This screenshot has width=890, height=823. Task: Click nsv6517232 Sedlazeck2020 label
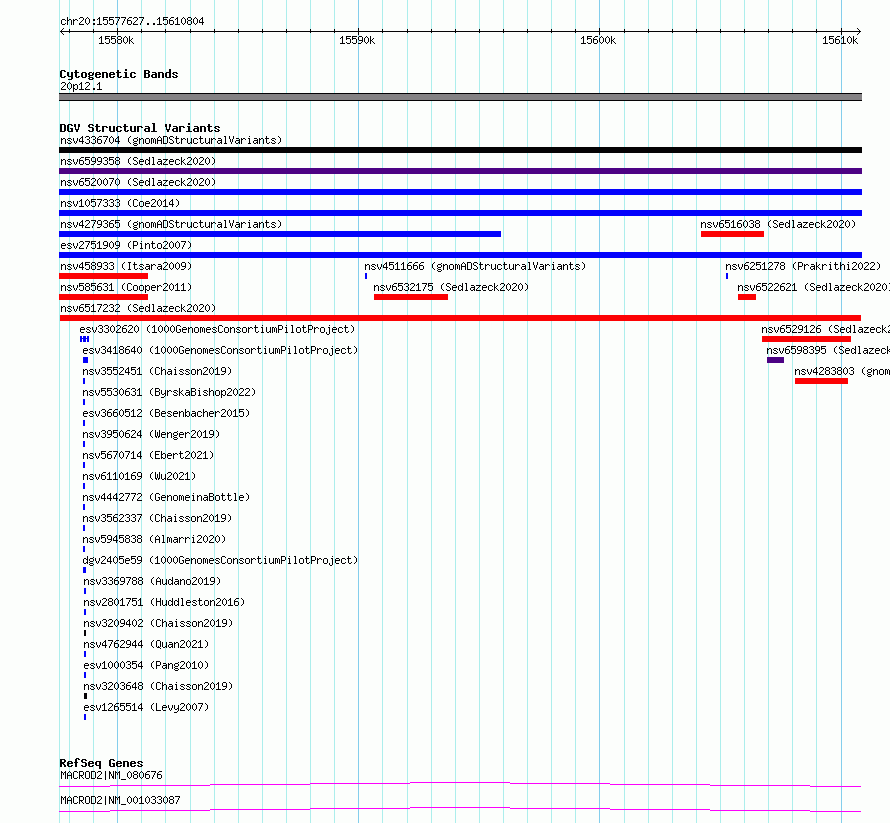pyautogui.click(x=138, y=308)
